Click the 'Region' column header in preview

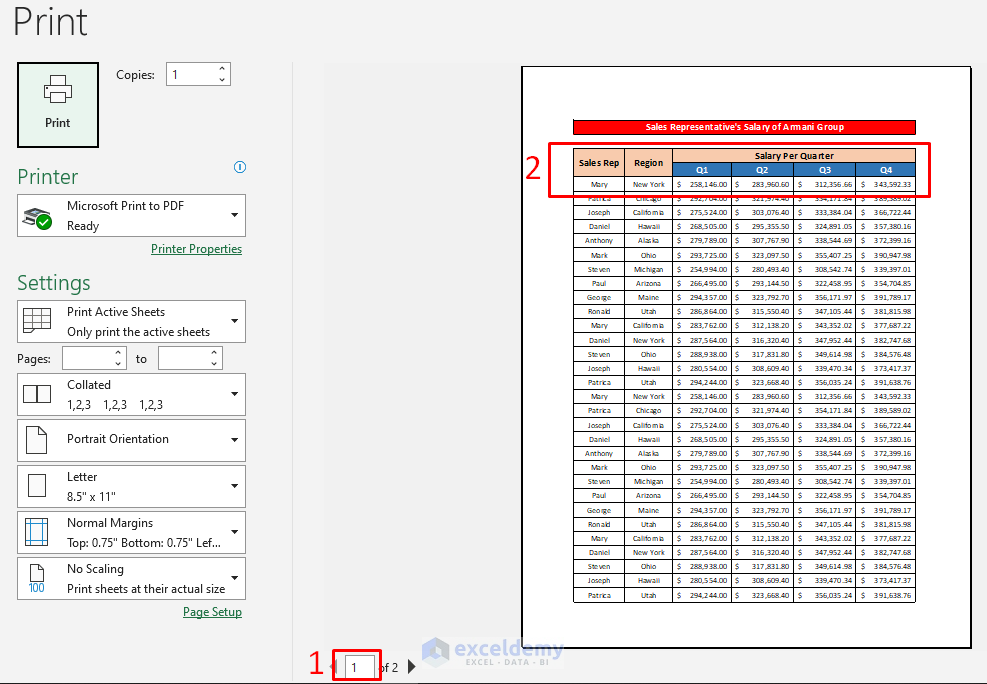pos(648,163)
